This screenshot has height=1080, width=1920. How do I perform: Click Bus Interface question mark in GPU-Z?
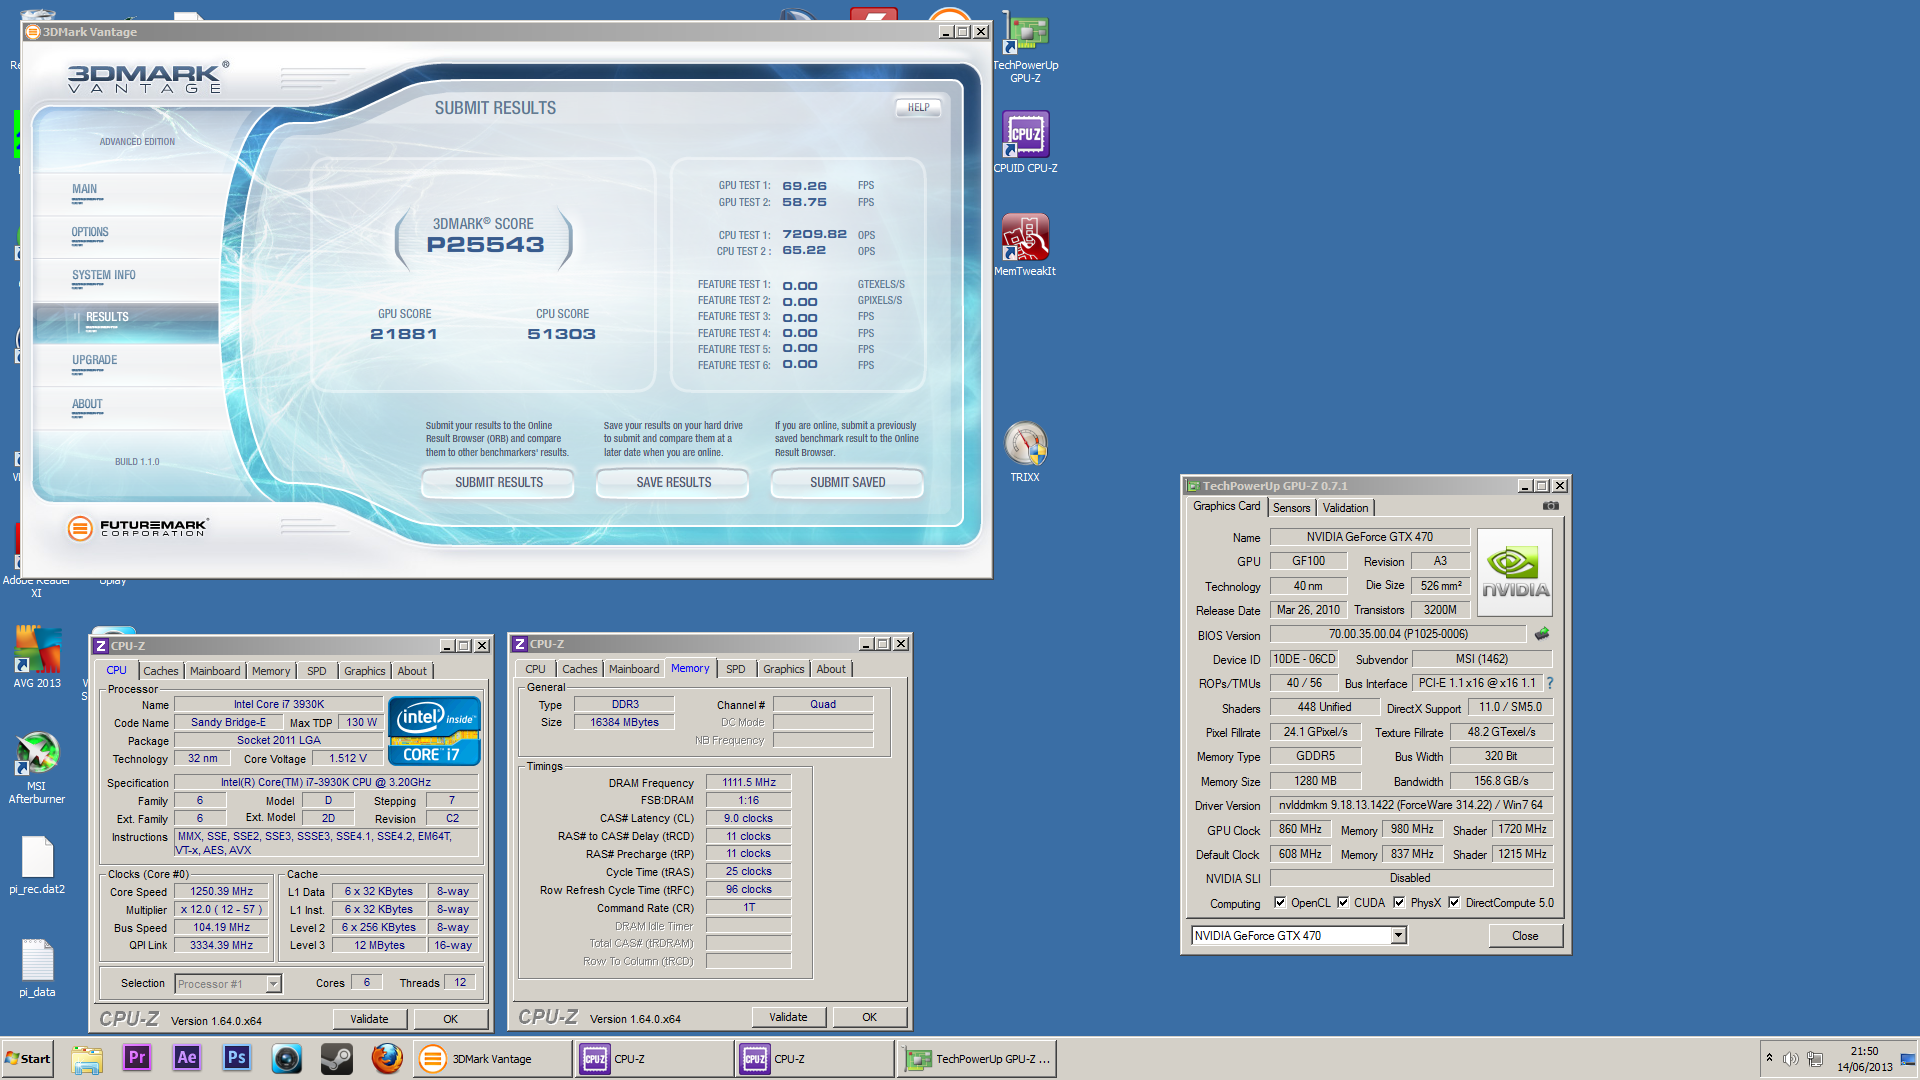(1550, 683)
